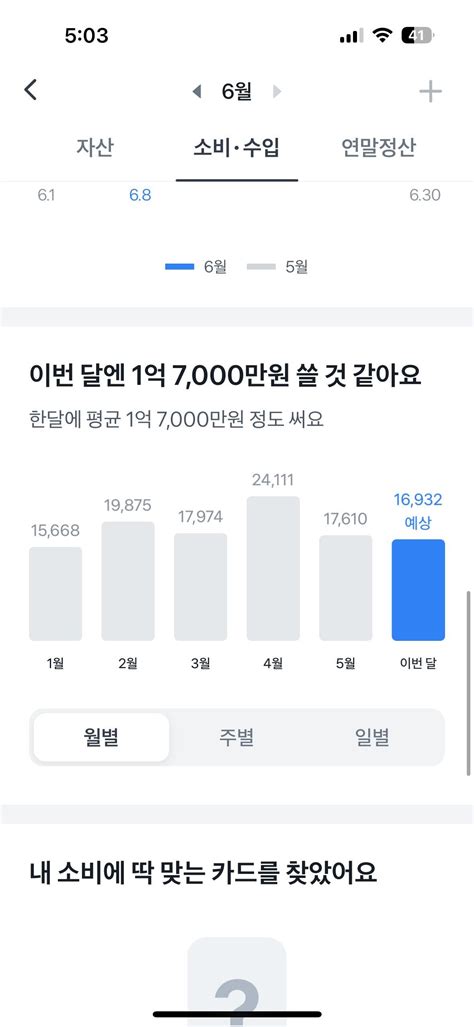This screenshot has height=1027, width=474.
Task: Tap the gray 5월 legend swatch
Action: (x=261, y=267)
